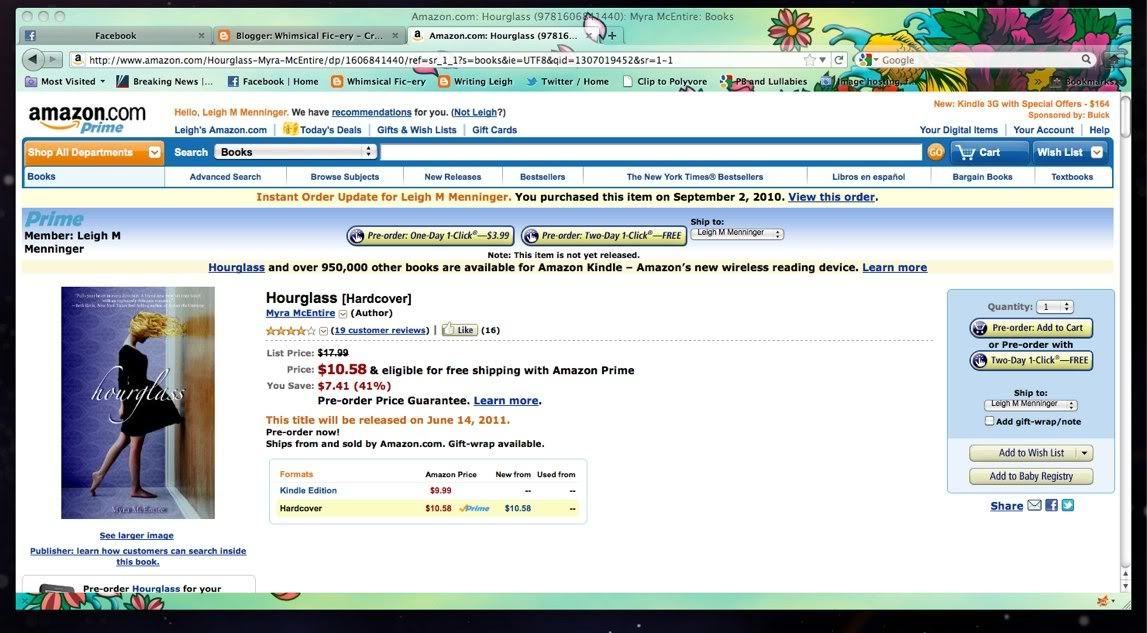Open the 19 customer reviews link
1147x633 pixels.
point(380,330)
